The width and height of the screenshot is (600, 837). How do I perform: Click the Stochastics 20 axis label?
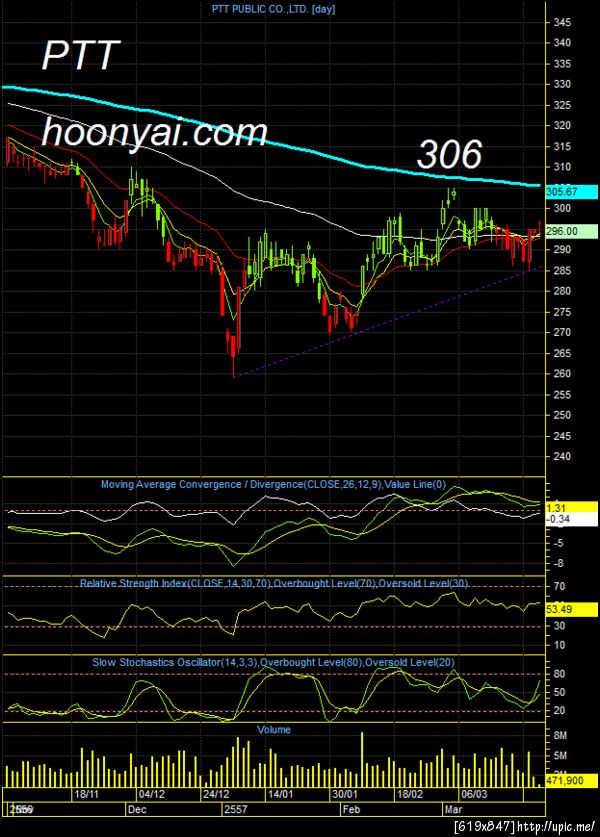click(x=559, y=711)
